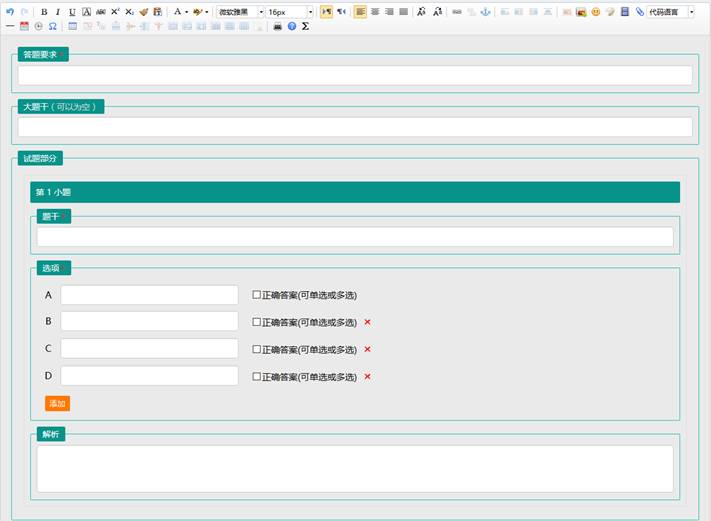Click the option C text field

149,348
